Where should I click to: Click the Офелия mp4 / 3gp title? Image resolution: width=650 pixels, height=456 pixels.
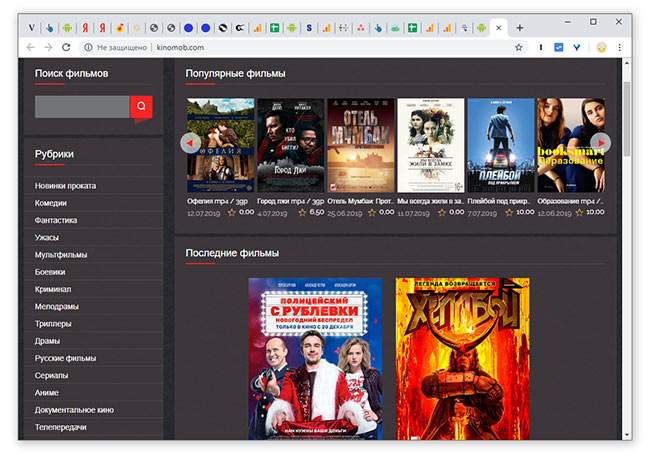pyautogui.click(x=217, y=201)
